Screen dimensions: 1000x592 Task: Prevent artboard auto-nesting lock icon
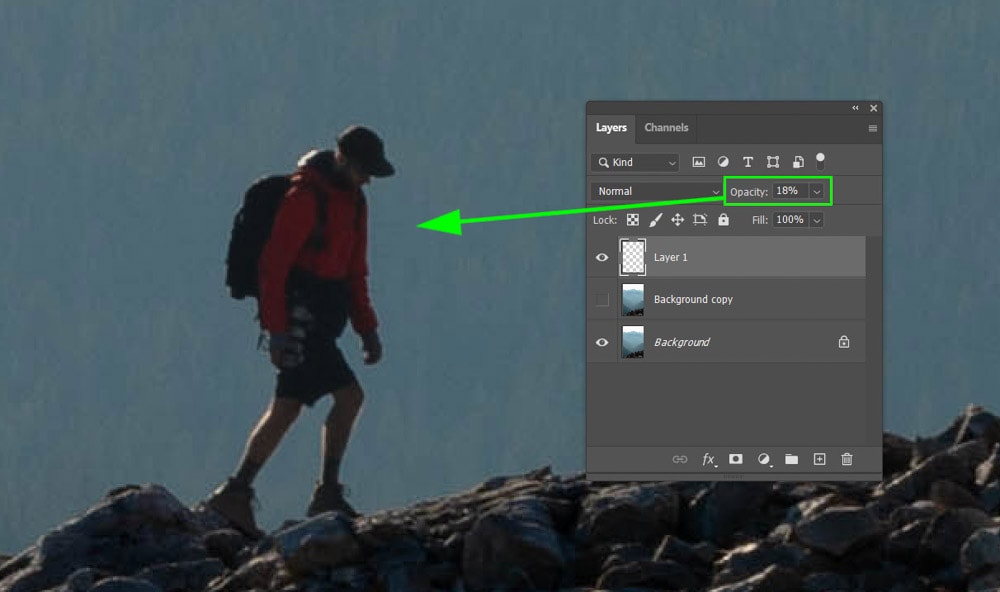pyautogui.click(x=700, y=220)
